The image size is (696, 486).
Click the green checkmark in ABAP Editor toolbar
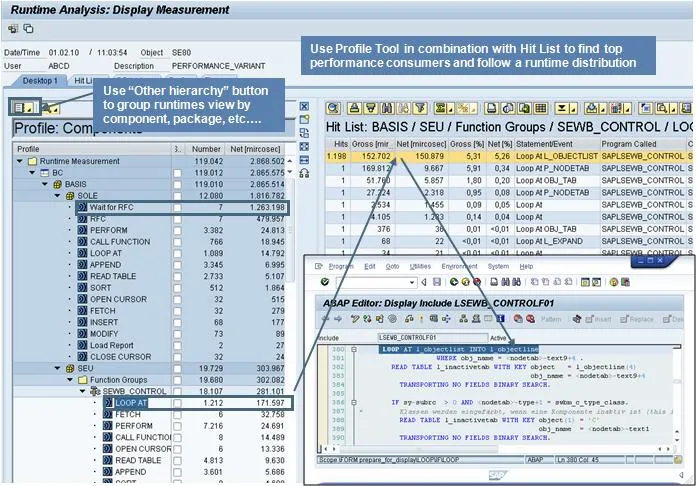325,282
